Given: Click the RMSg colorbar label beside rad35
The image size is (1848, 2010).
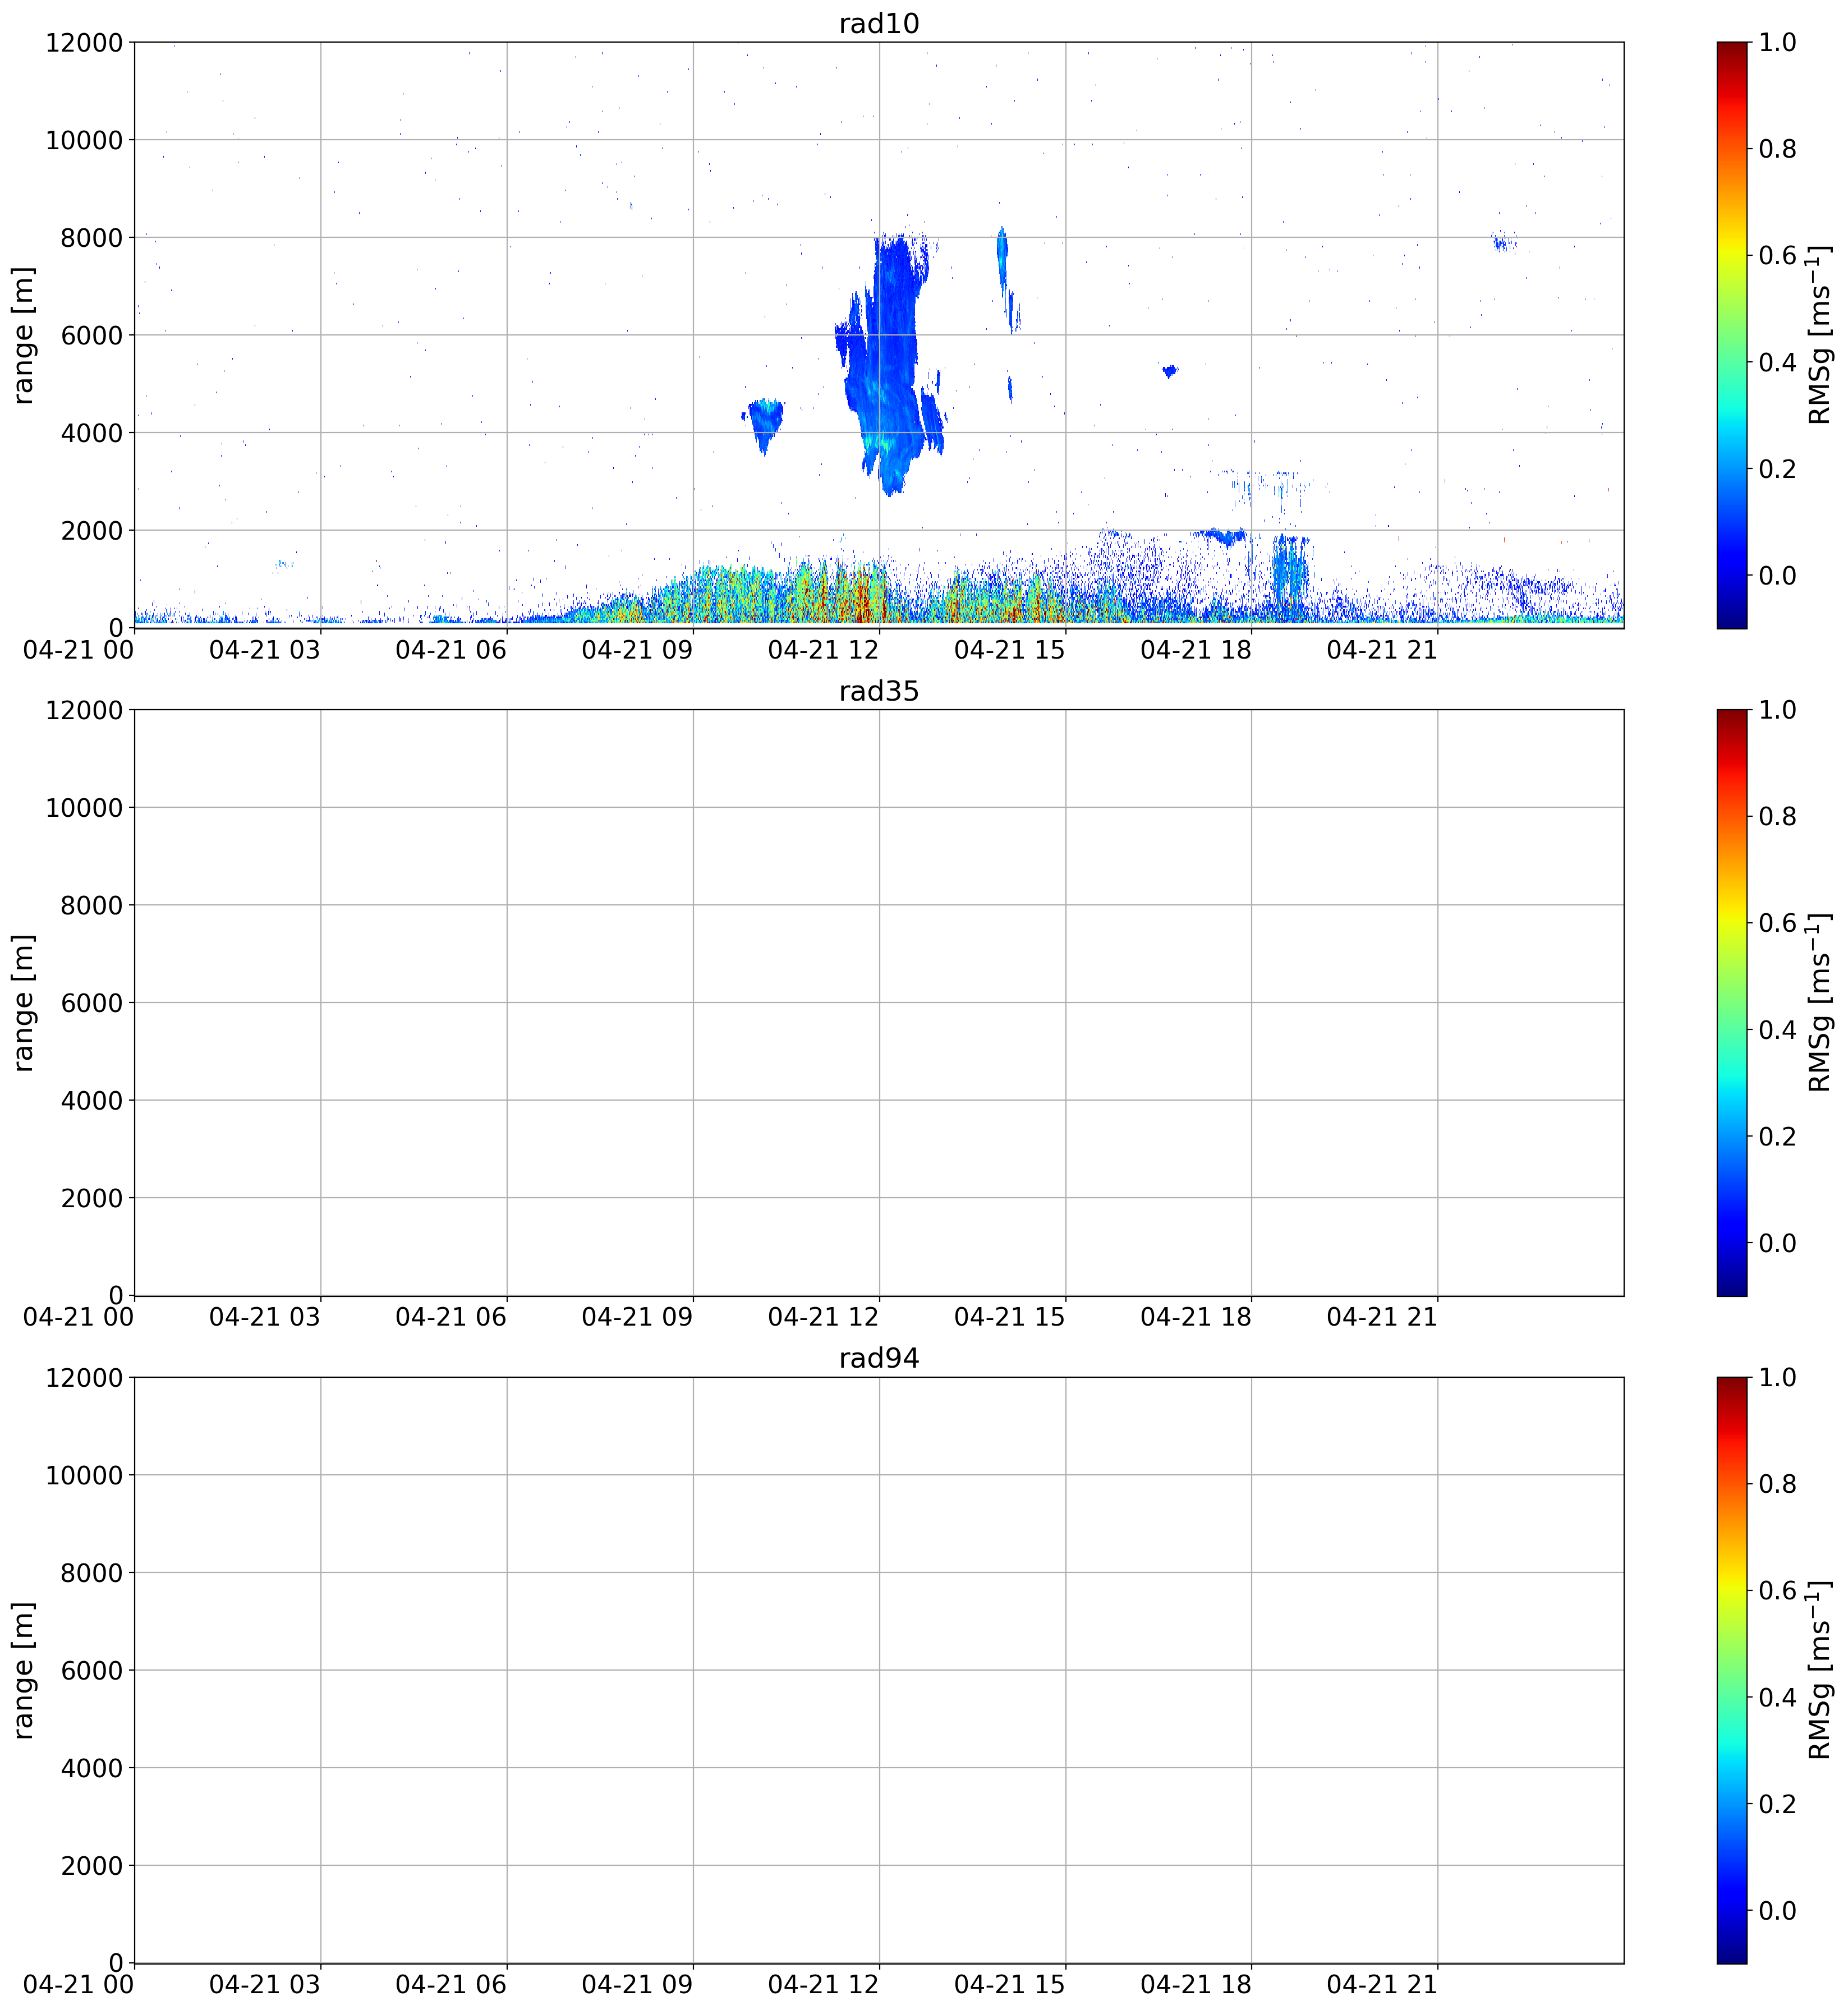Looking at the screenshot, I should (x=1820, y=1003).
